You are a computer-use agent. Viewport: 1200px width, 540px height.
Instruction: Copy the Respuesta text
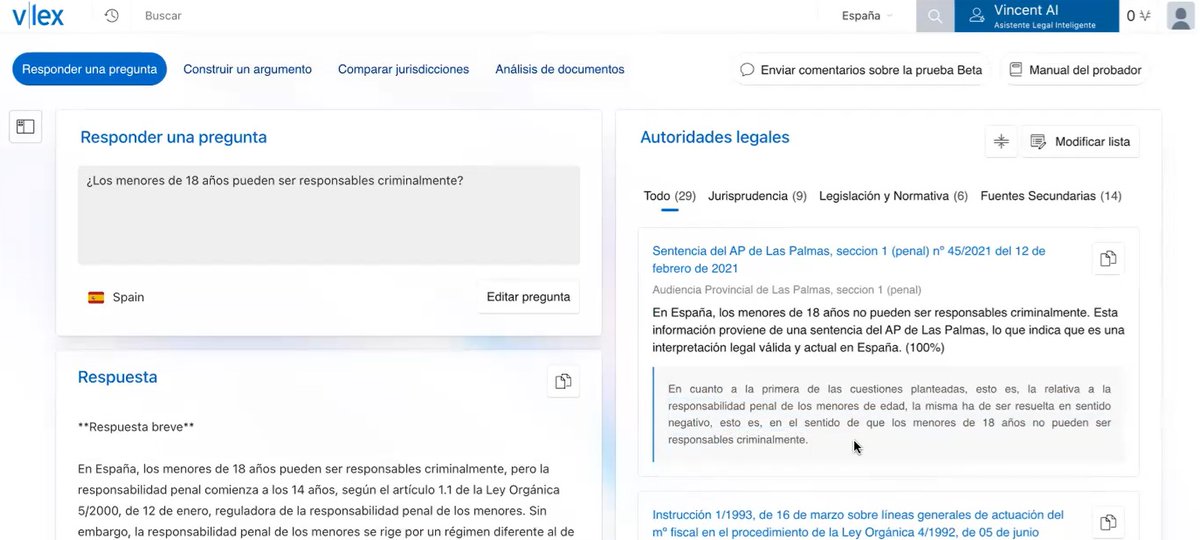coord(564,381)
